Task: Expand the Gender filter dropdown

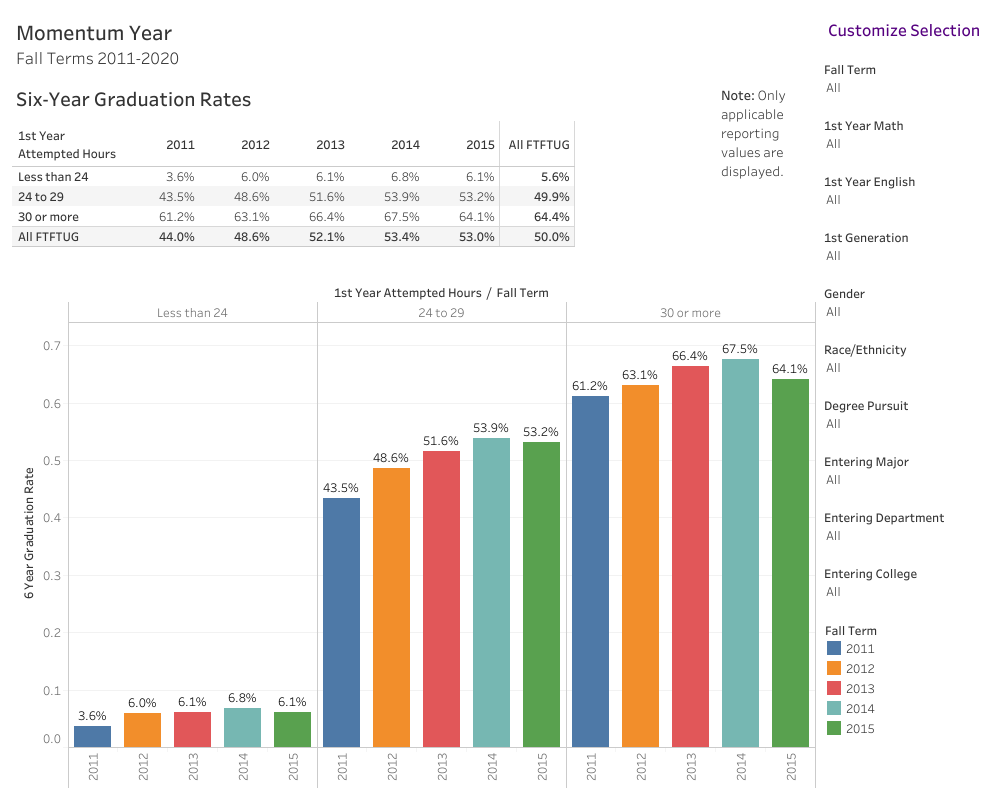Action: (x=900, y=312)
